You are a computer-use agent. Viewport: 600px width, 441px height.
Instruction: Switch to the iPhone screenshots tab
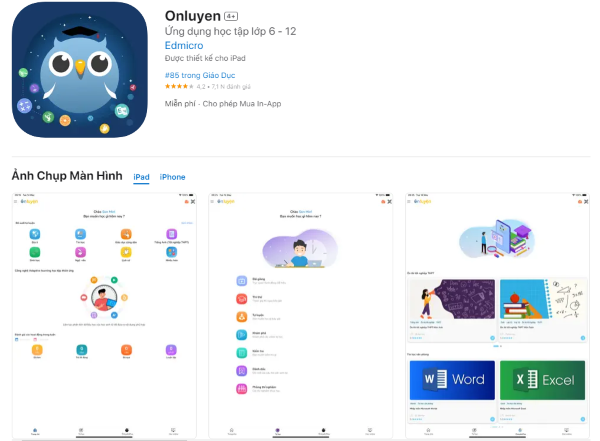point(172,177)
